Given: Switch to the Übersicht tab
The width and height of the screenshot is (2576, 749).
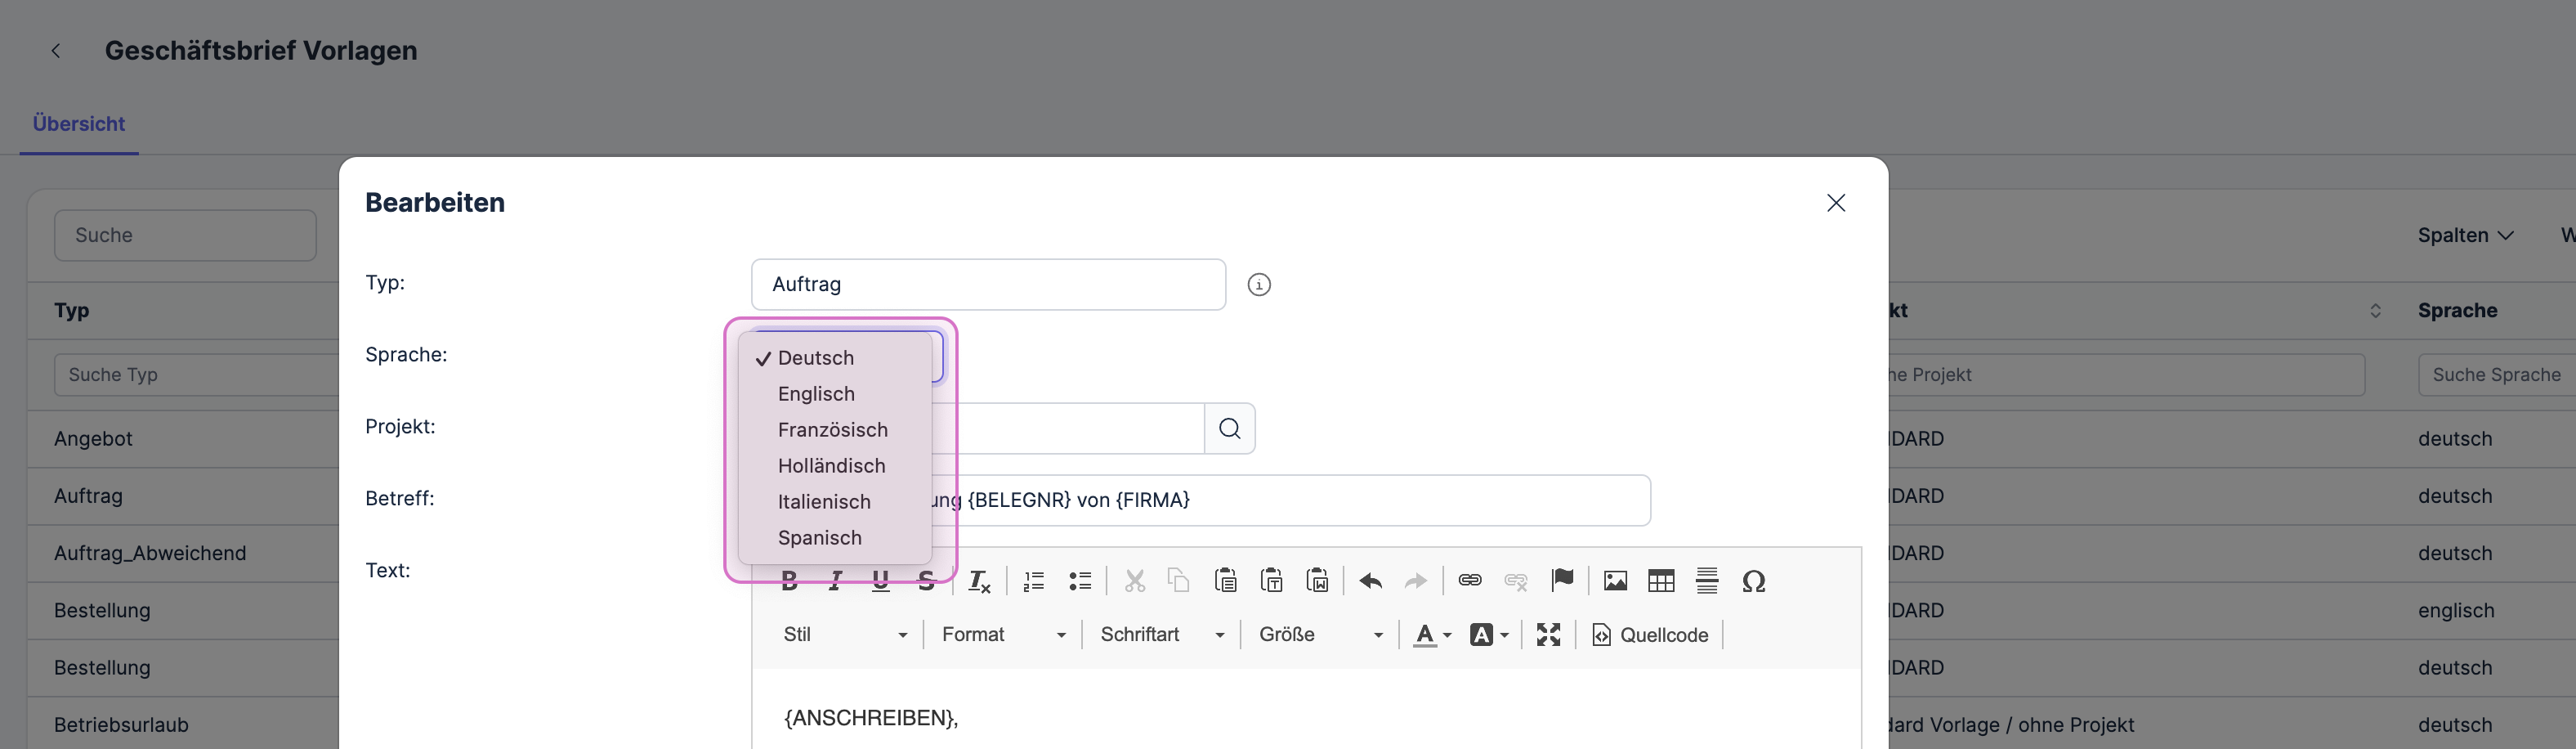Looking at the screenshot, I should click(x=79, y=124).
